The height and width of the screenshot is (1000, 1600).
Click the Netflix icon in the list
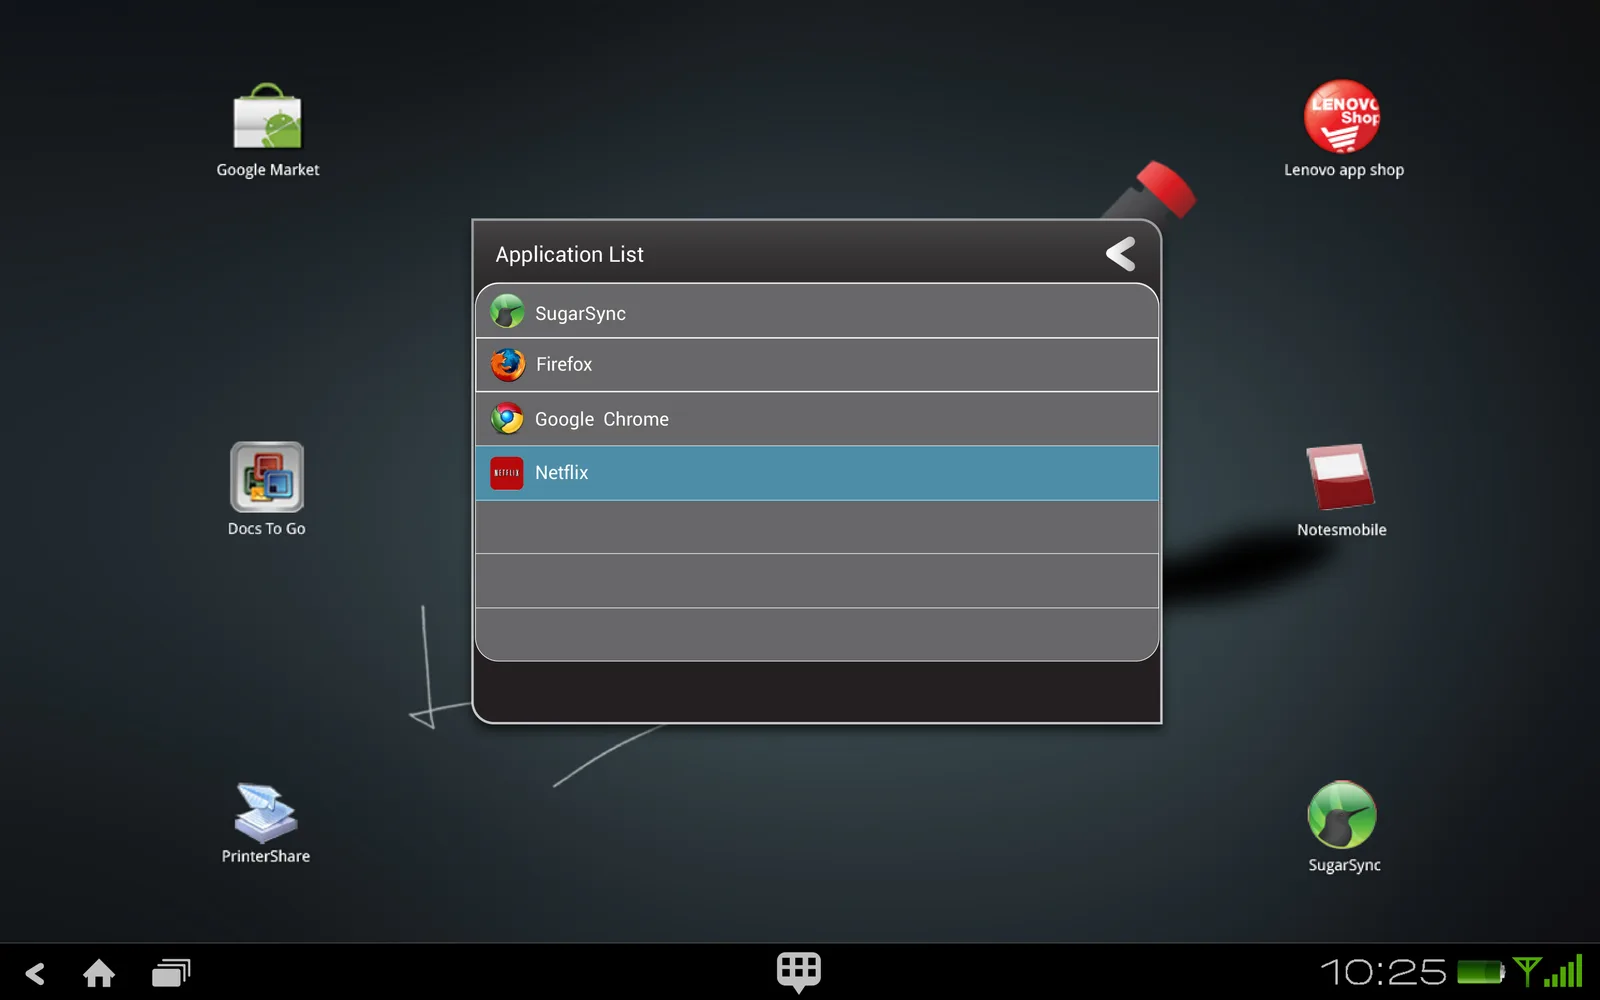(507, 473)
